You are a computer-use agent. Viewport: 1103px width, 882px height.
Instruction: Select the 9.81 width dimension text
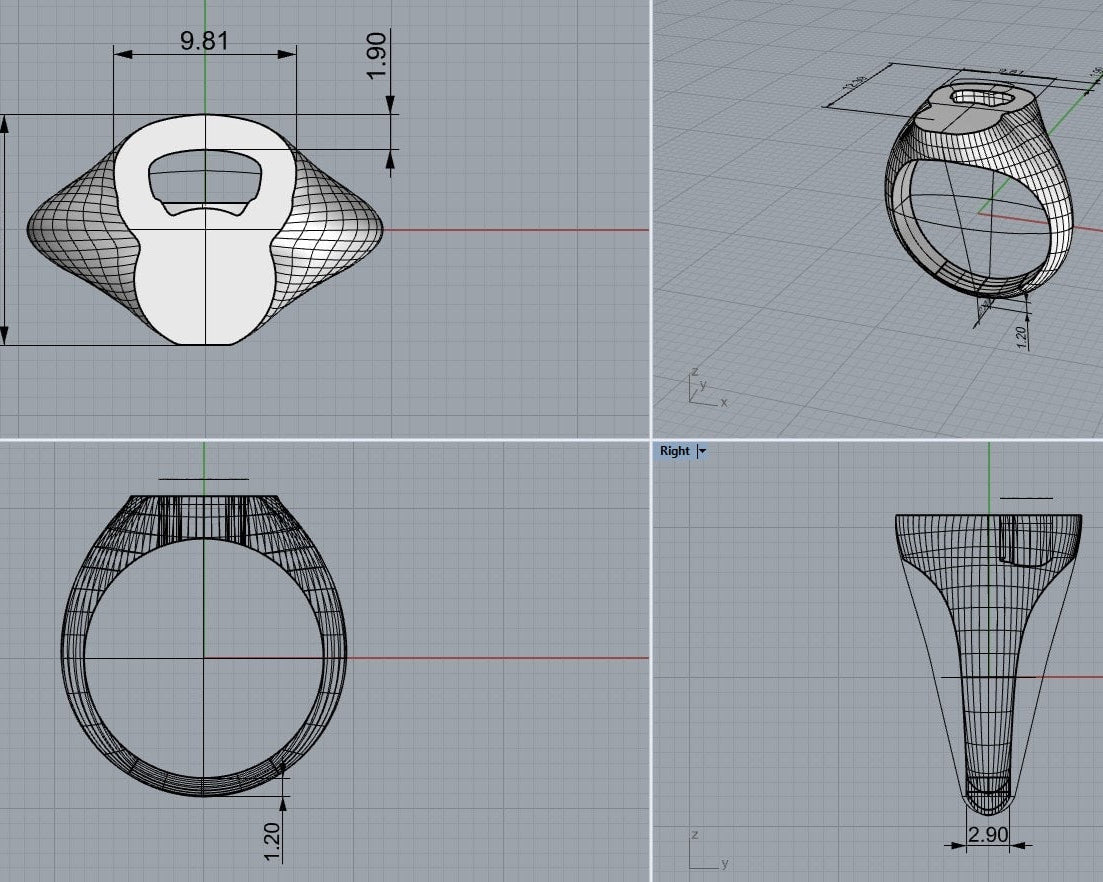[x=204, y=41]
